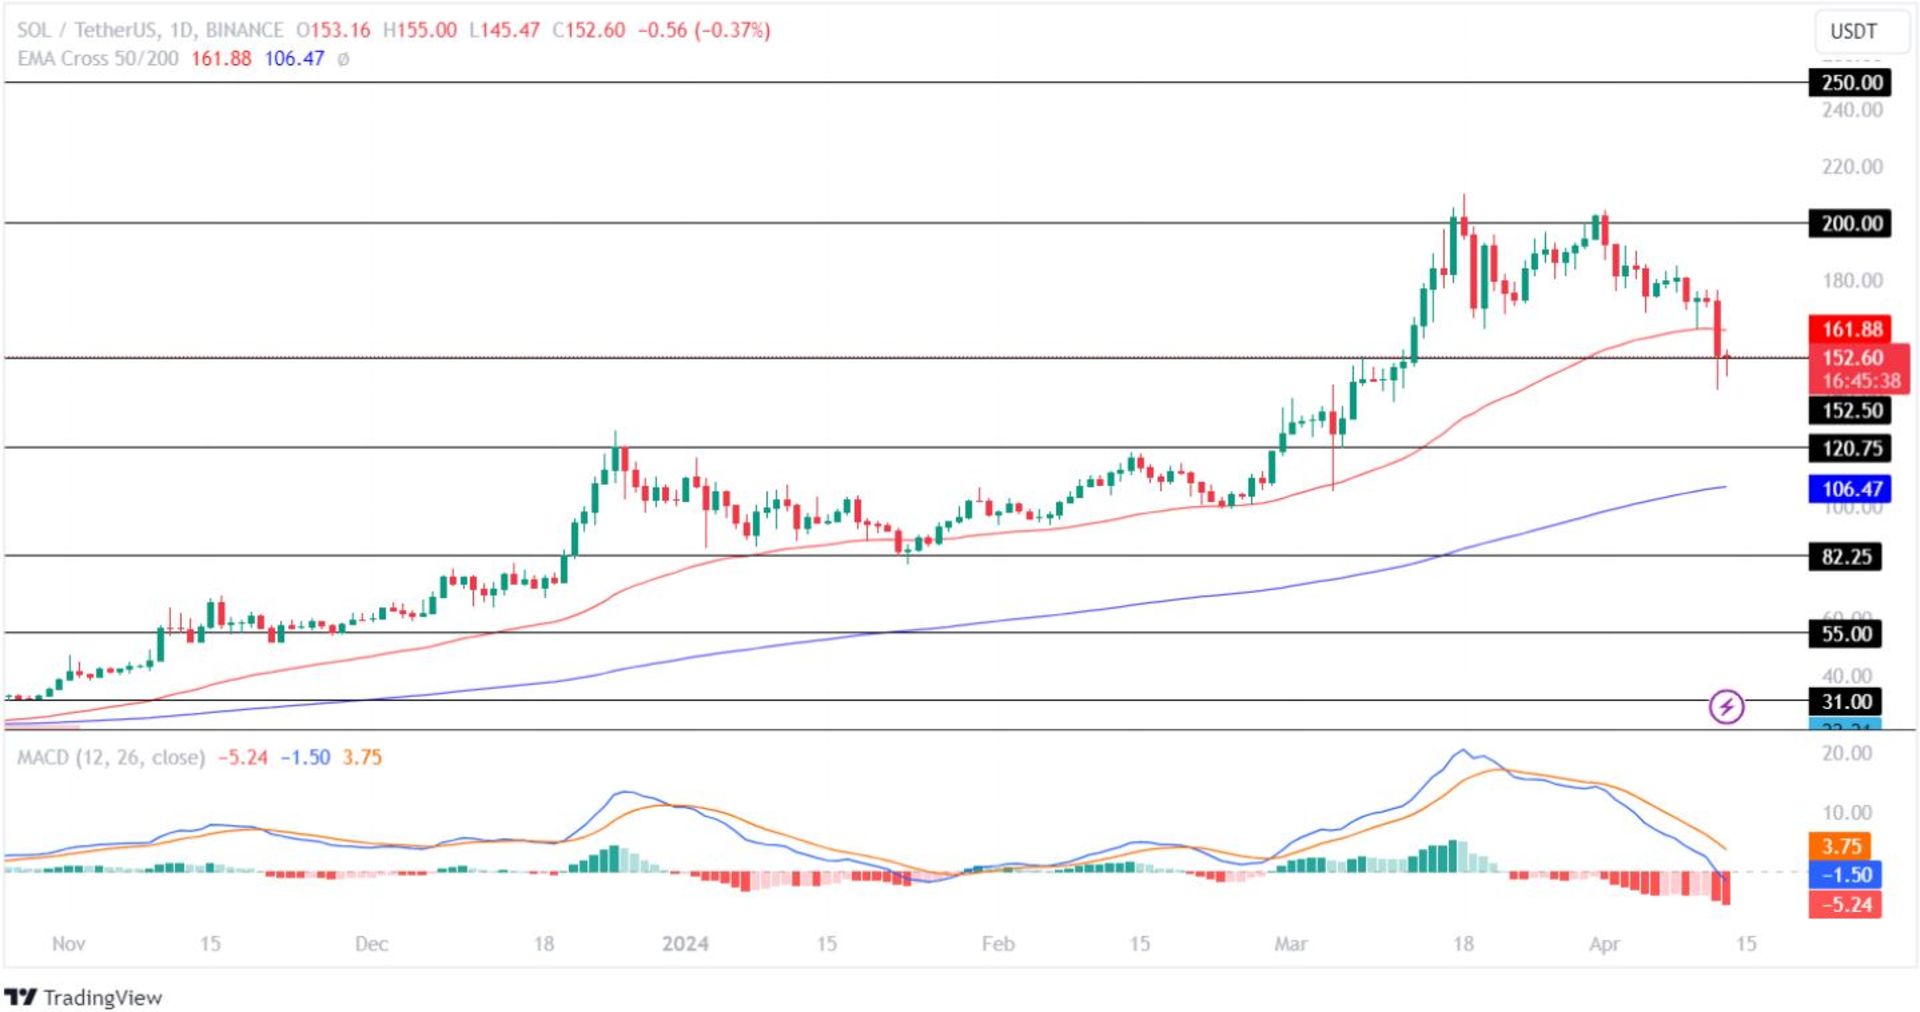The height and width of the screenshot is (1012, 1920).
Task: Click the 200.00 horizontal line price label
Action: tap(1850, 223)
